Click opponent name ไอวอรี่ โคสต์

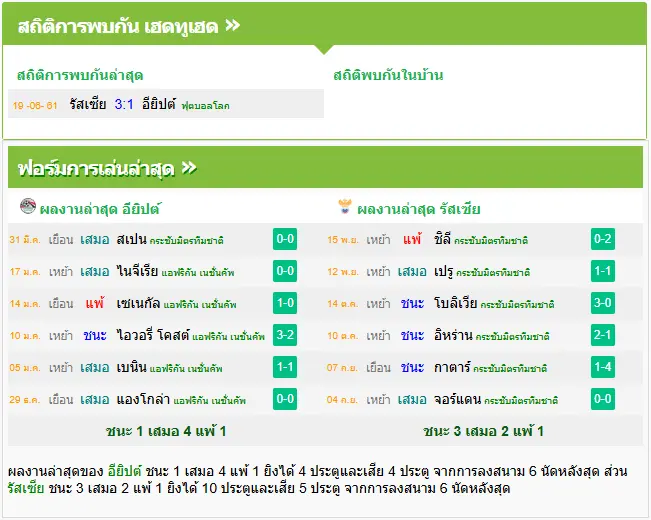153,335
